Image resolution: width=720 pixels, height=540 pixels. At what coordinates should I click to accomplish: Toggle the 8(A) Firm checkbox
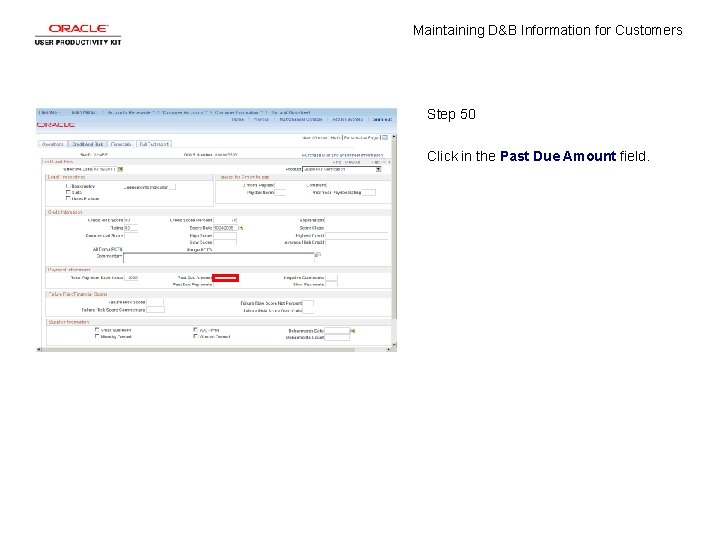(x=196, y=330)
